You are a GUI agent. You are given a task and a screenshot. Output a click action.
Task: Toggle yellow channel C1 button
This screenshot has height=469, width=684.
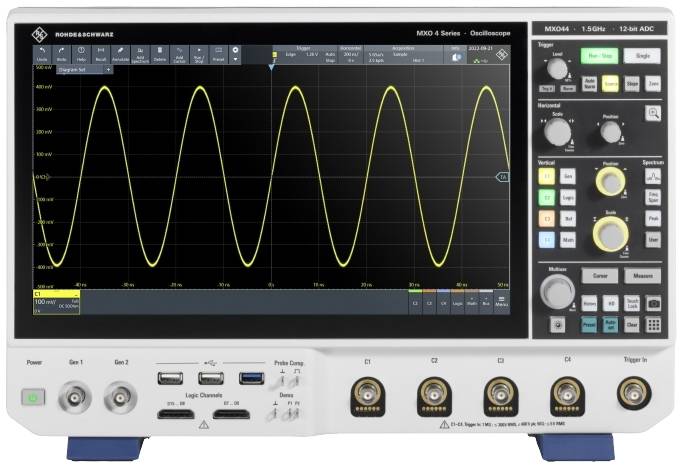[x=546, y=176]
